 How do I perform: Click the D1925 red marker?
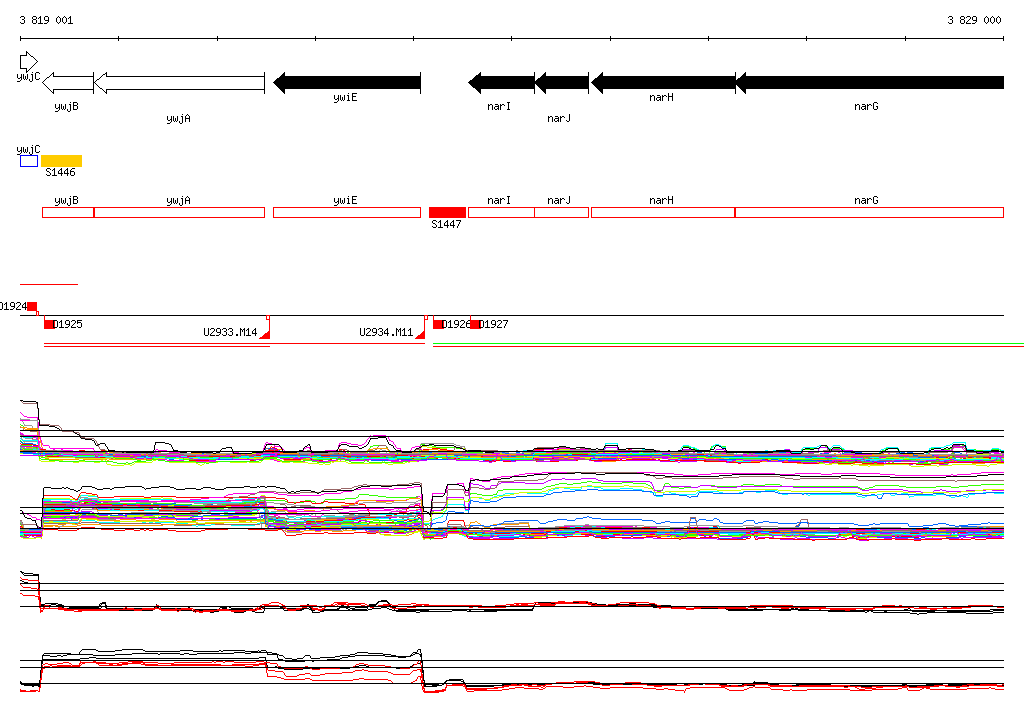click(x=49, y=324)
